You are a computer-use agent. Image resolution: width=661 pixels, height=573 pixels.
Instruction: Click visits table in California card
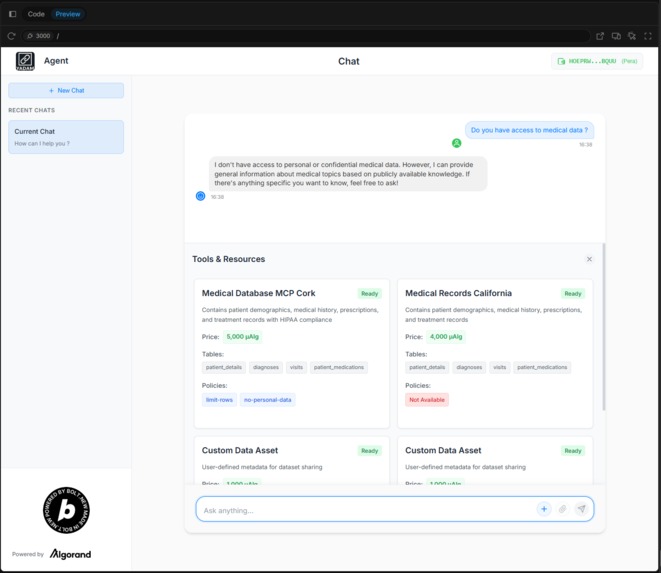point(500,367)
